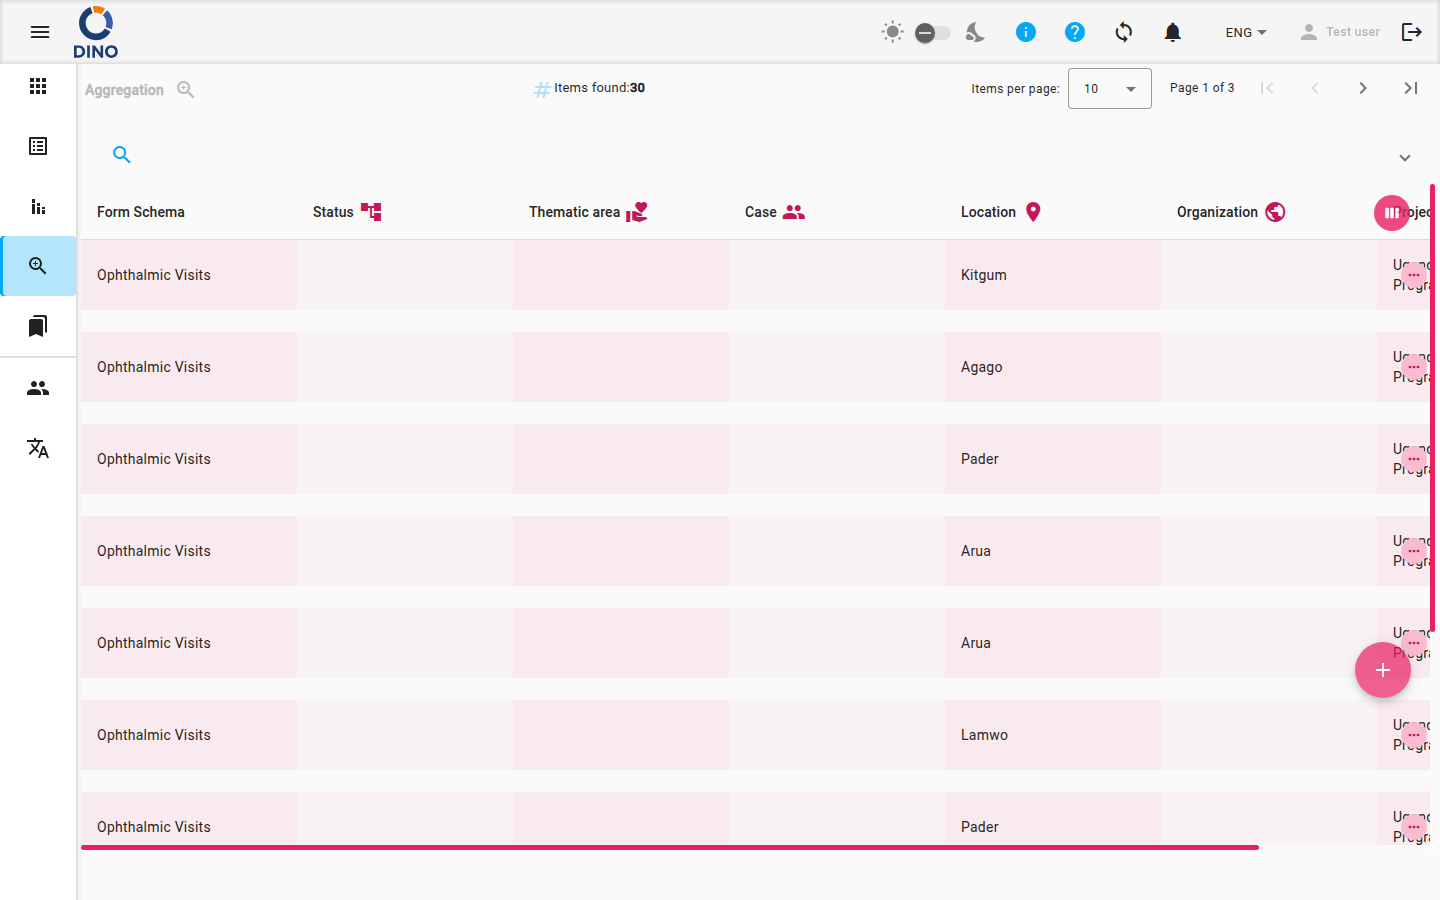Viewport: 1440px width, 900px height.
Task: Click the Organization globe icon
Action: (1275, 212)
